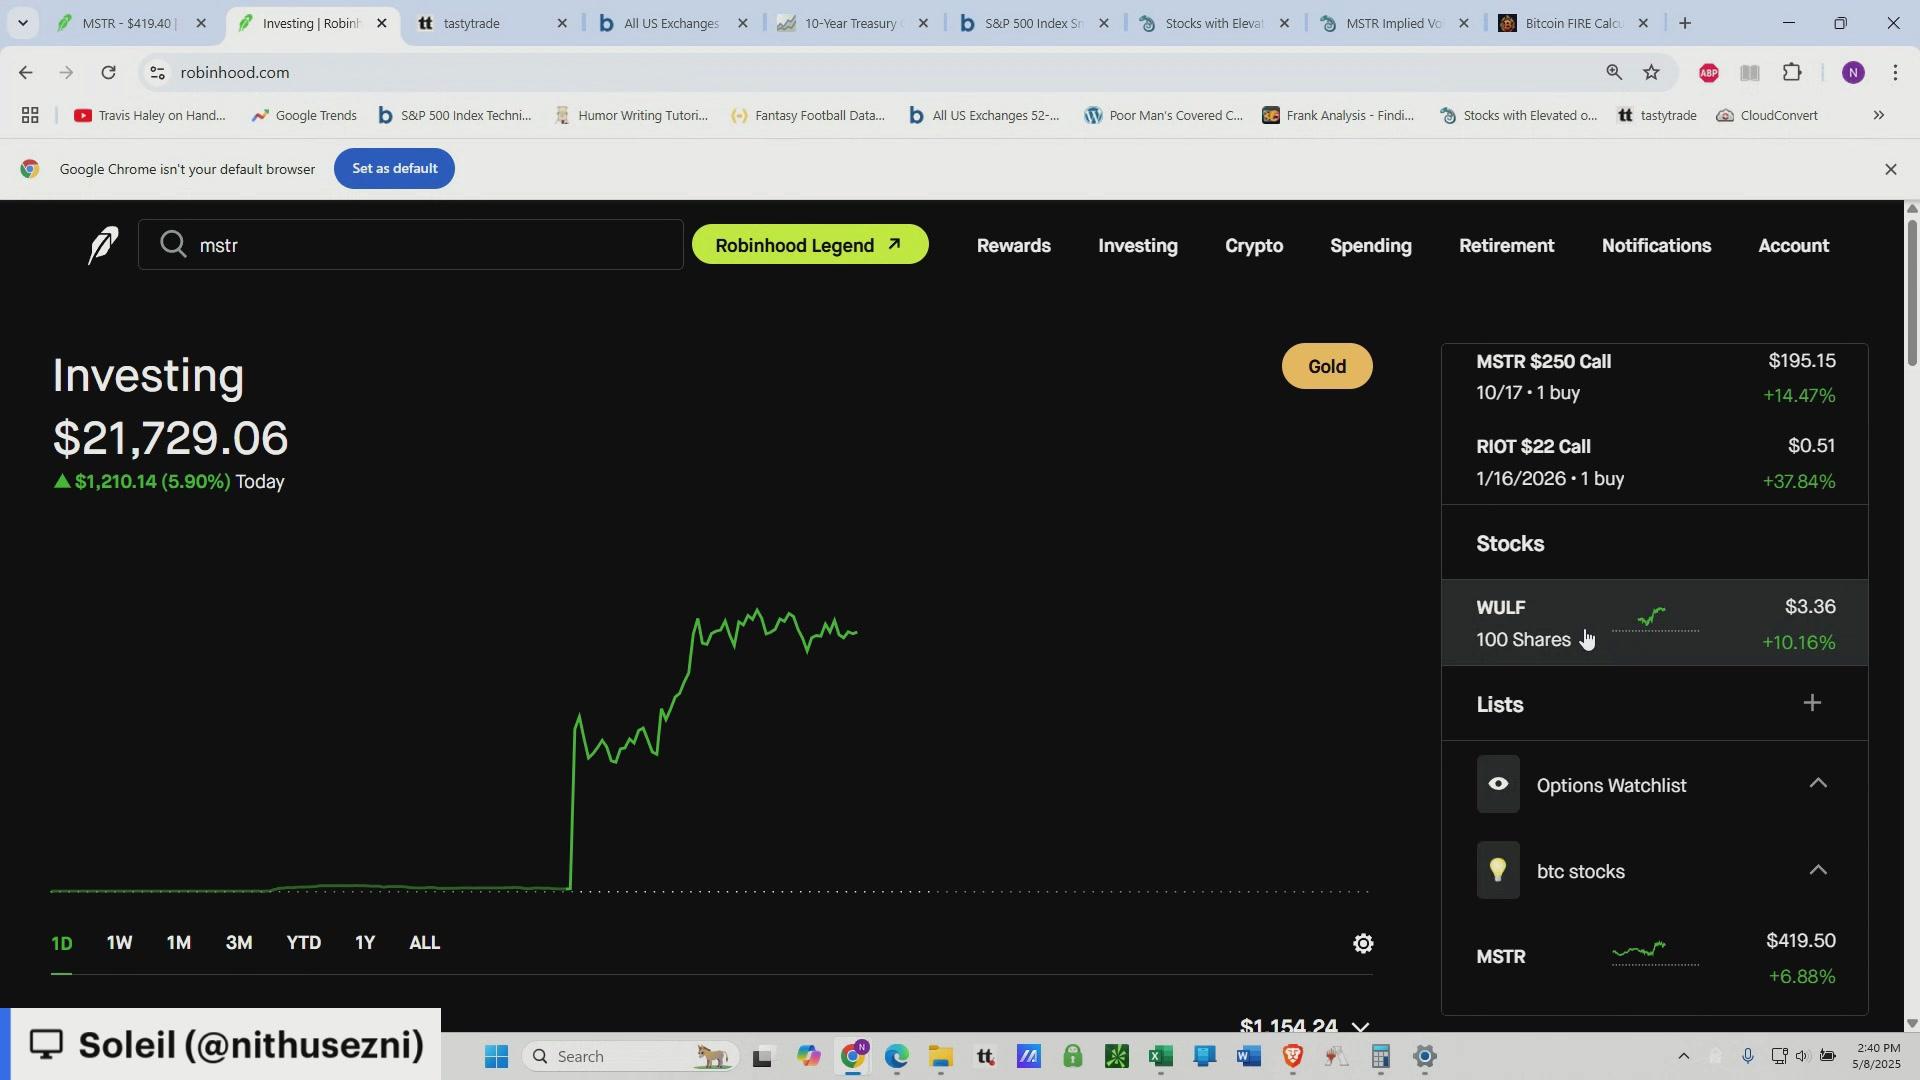Open the Retirement nav item
This screenshot has width=1920, height=1080.
coord(1506,246)
